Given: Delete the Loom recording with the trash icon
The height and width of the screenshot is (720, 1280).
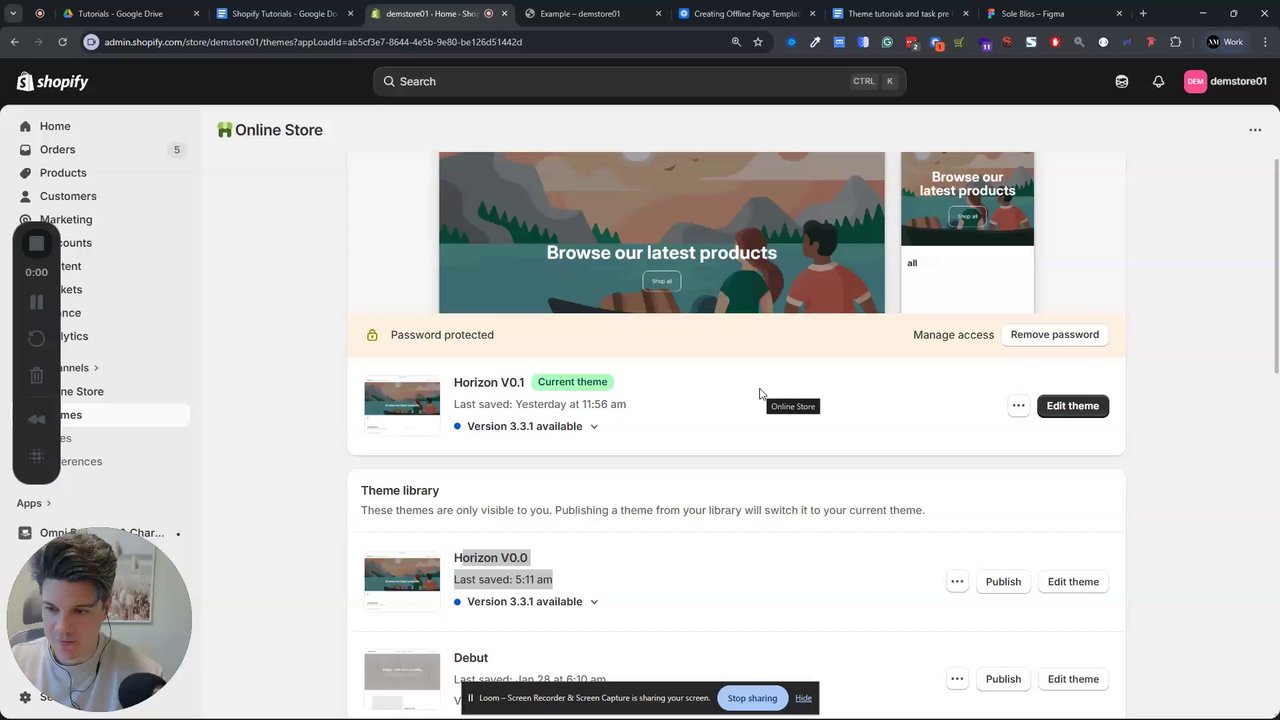Looking at the screenshot, I should click(36, 376).
